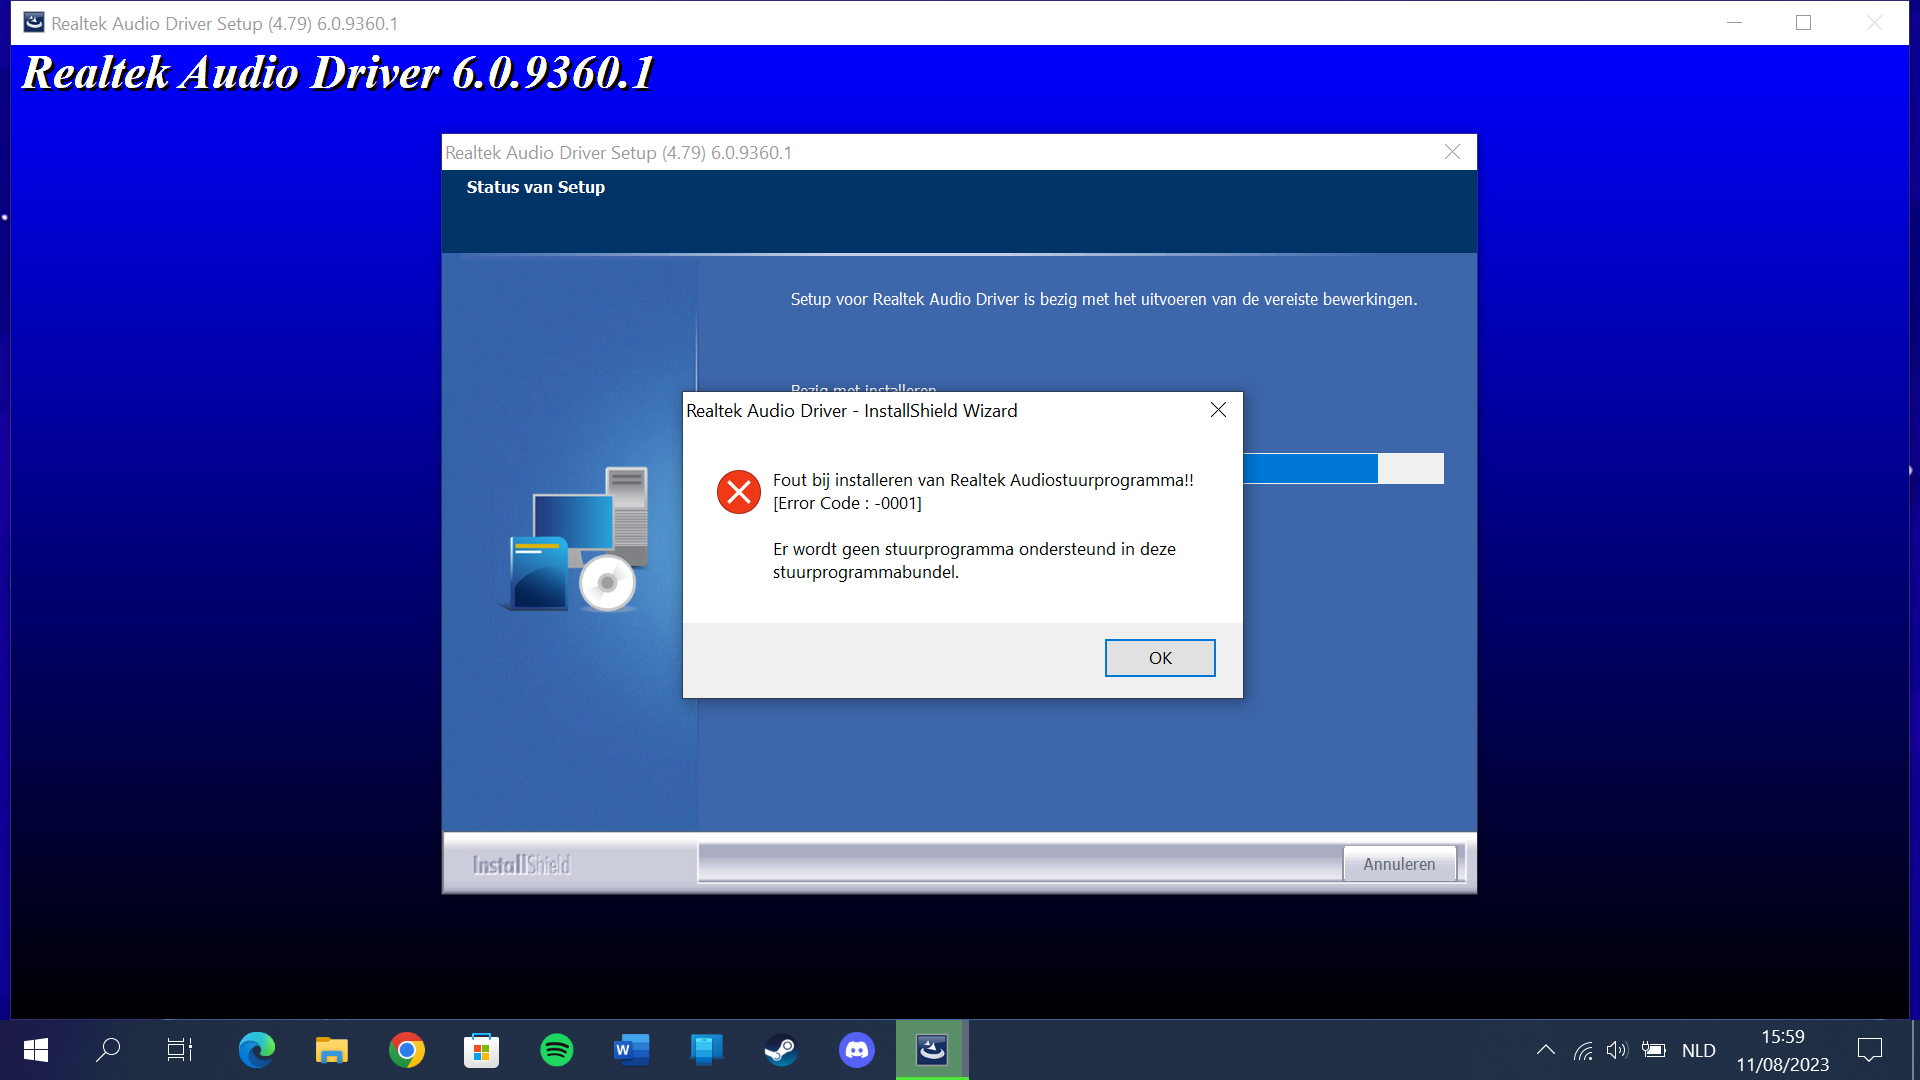1920x1080 pixels.
Task: Click the red error icon
Action: [x=739, y=492]
